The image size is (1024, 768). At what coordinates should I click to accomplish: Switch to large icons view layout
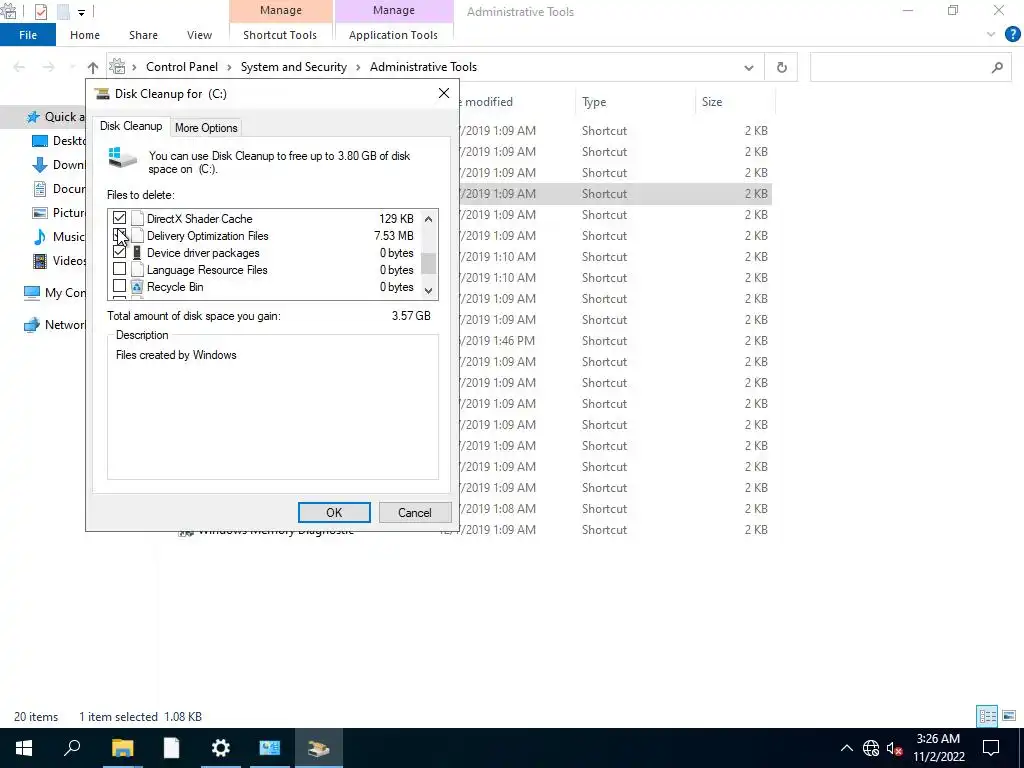[x=1009, y=716]
